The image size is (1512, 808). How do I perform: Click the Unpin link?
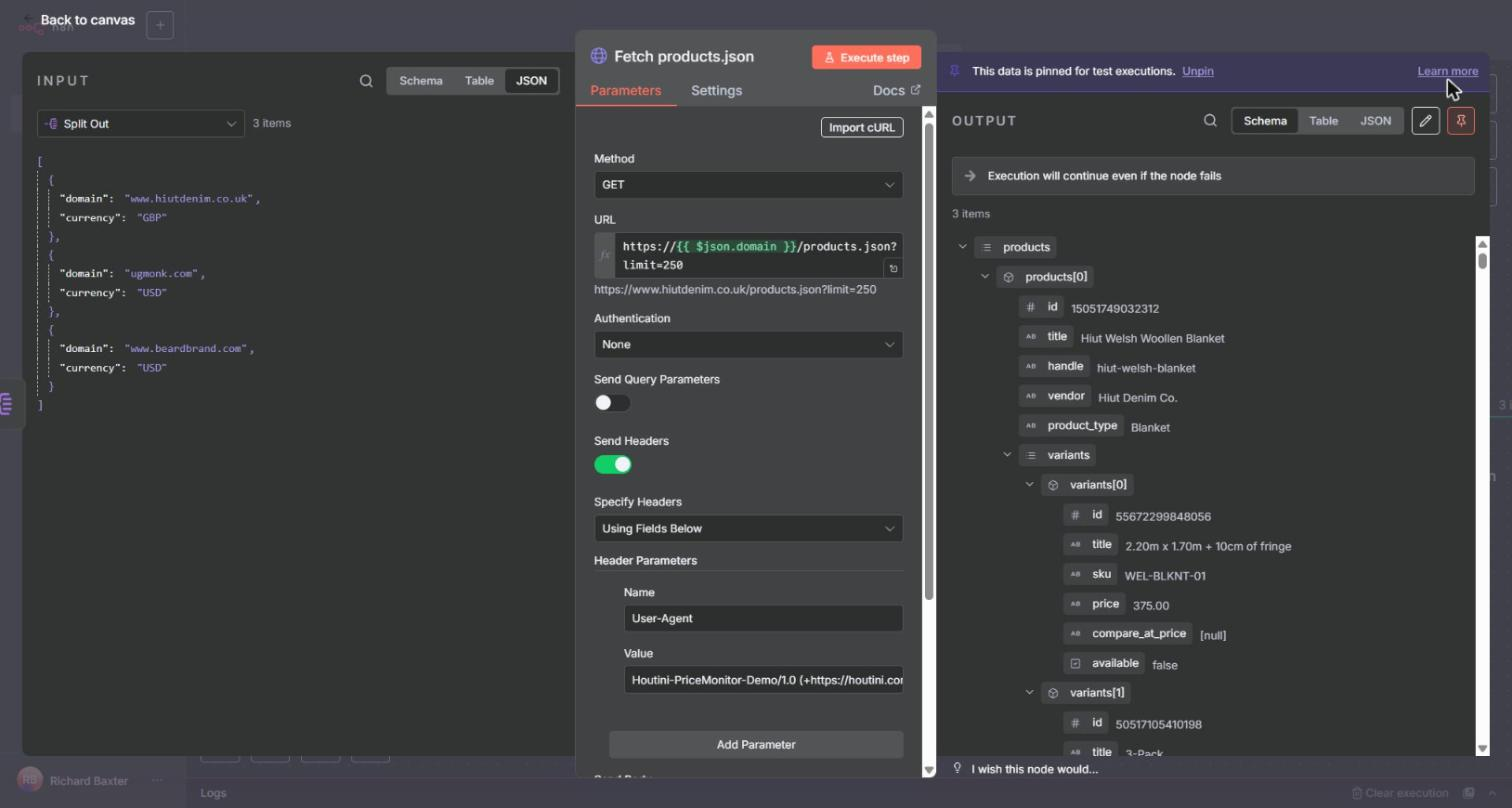(x=1198, y=71)
